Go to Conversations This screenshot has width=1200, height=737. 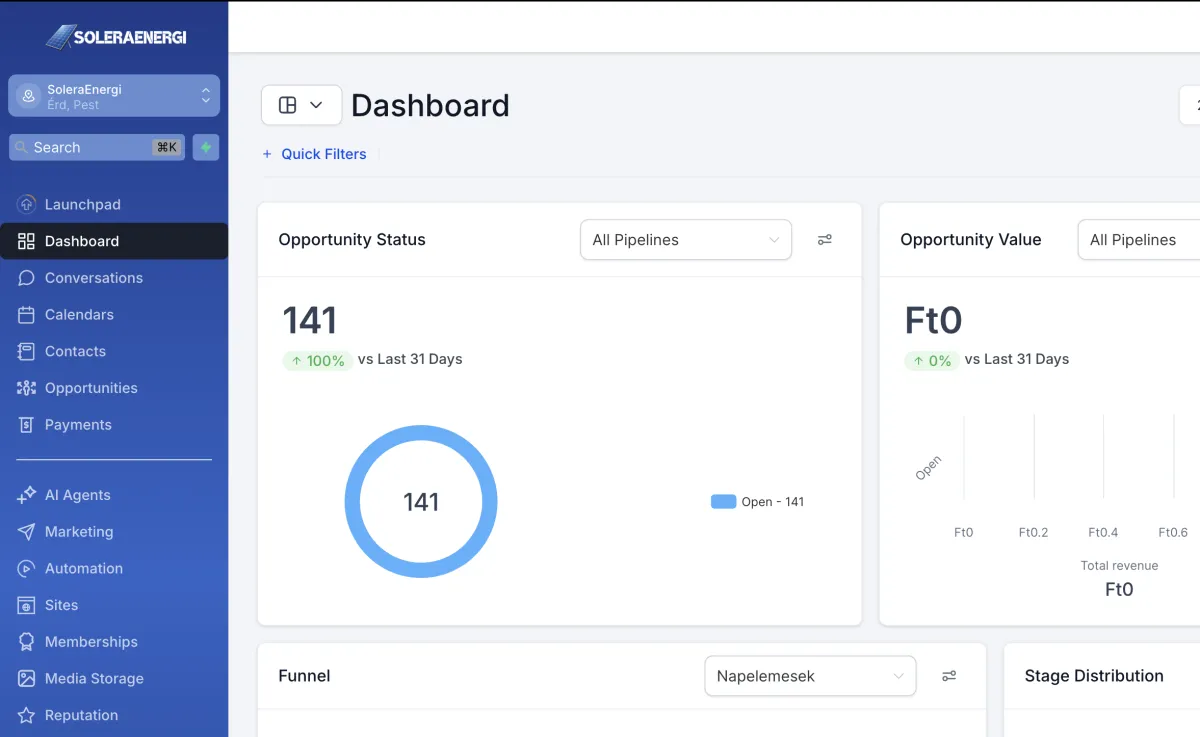[114, 278]
